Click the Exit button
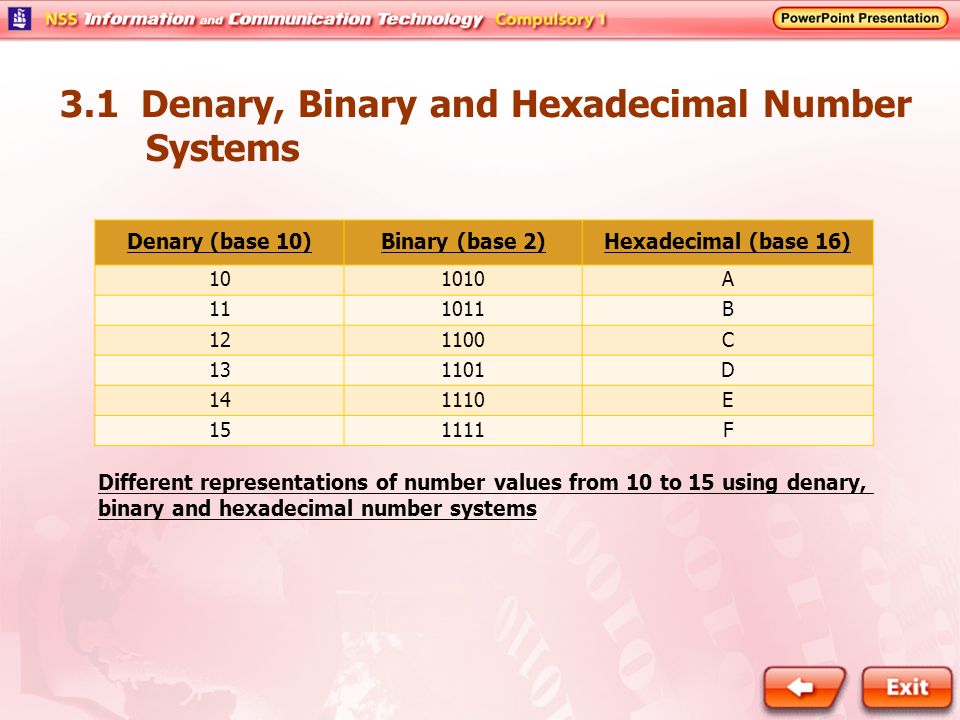The width and height of the screenshot is (960, 720). (x=907, y=688)
